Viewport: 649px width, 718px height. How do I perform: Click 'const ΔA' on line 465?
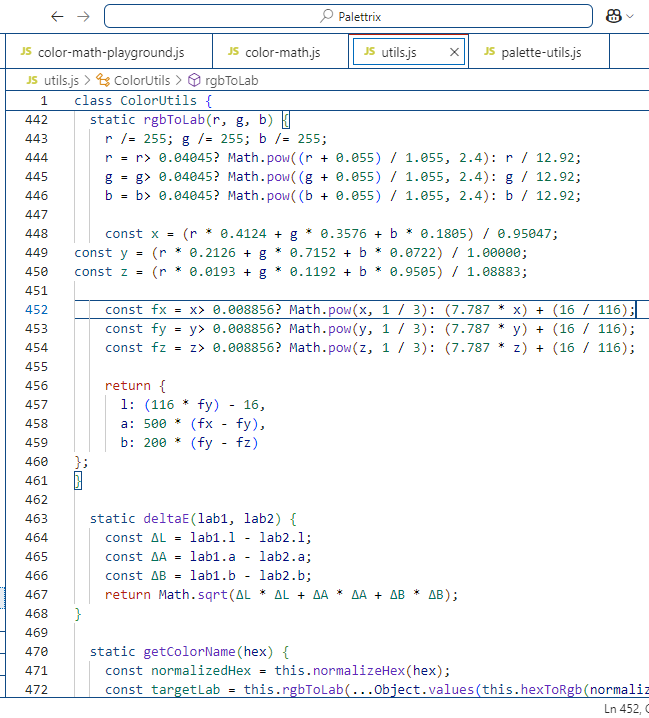(136, 557)
